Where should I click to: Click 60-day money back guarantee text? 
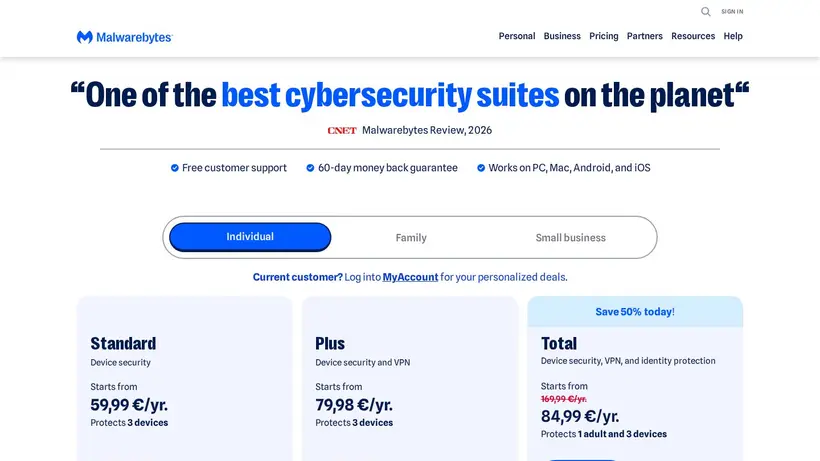click(x=388, y=168)
